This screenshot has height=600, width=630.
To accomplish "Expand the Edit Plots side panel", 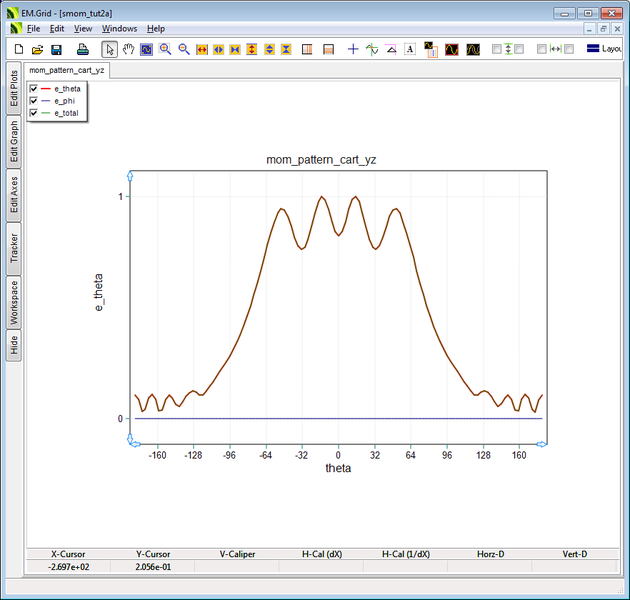I will pos(14,89).
